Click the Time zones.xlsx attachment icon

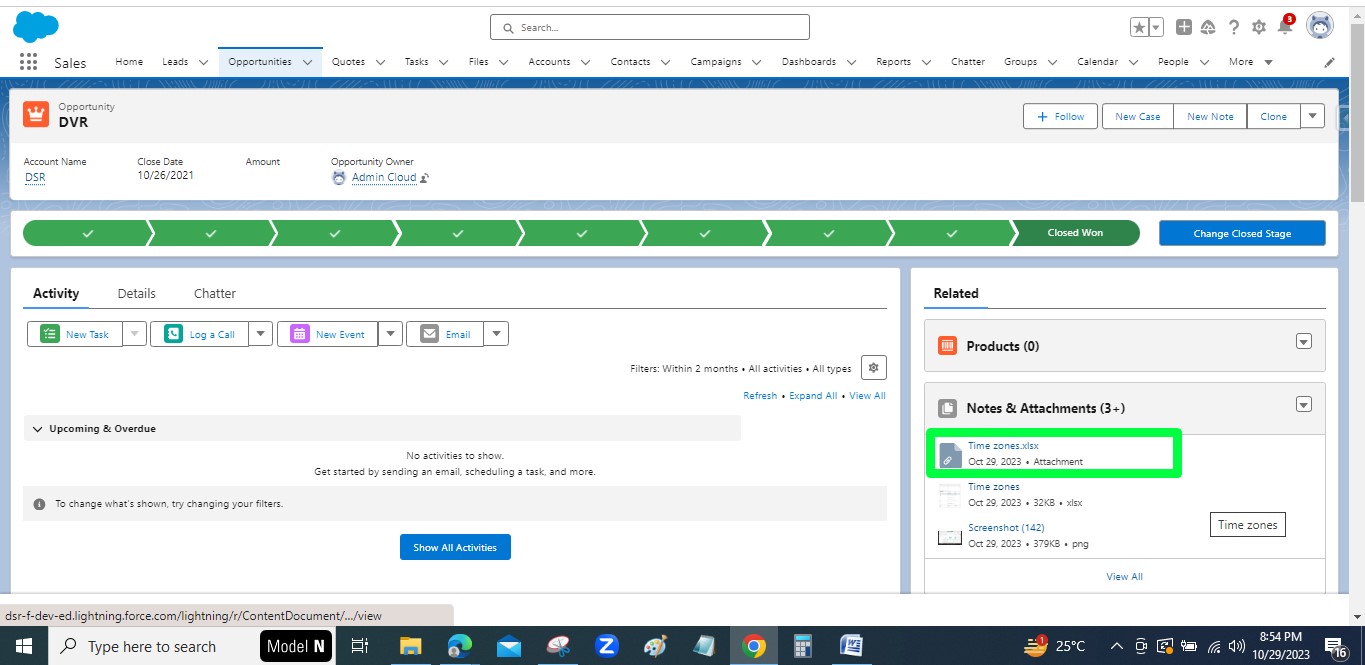[950, 454]
